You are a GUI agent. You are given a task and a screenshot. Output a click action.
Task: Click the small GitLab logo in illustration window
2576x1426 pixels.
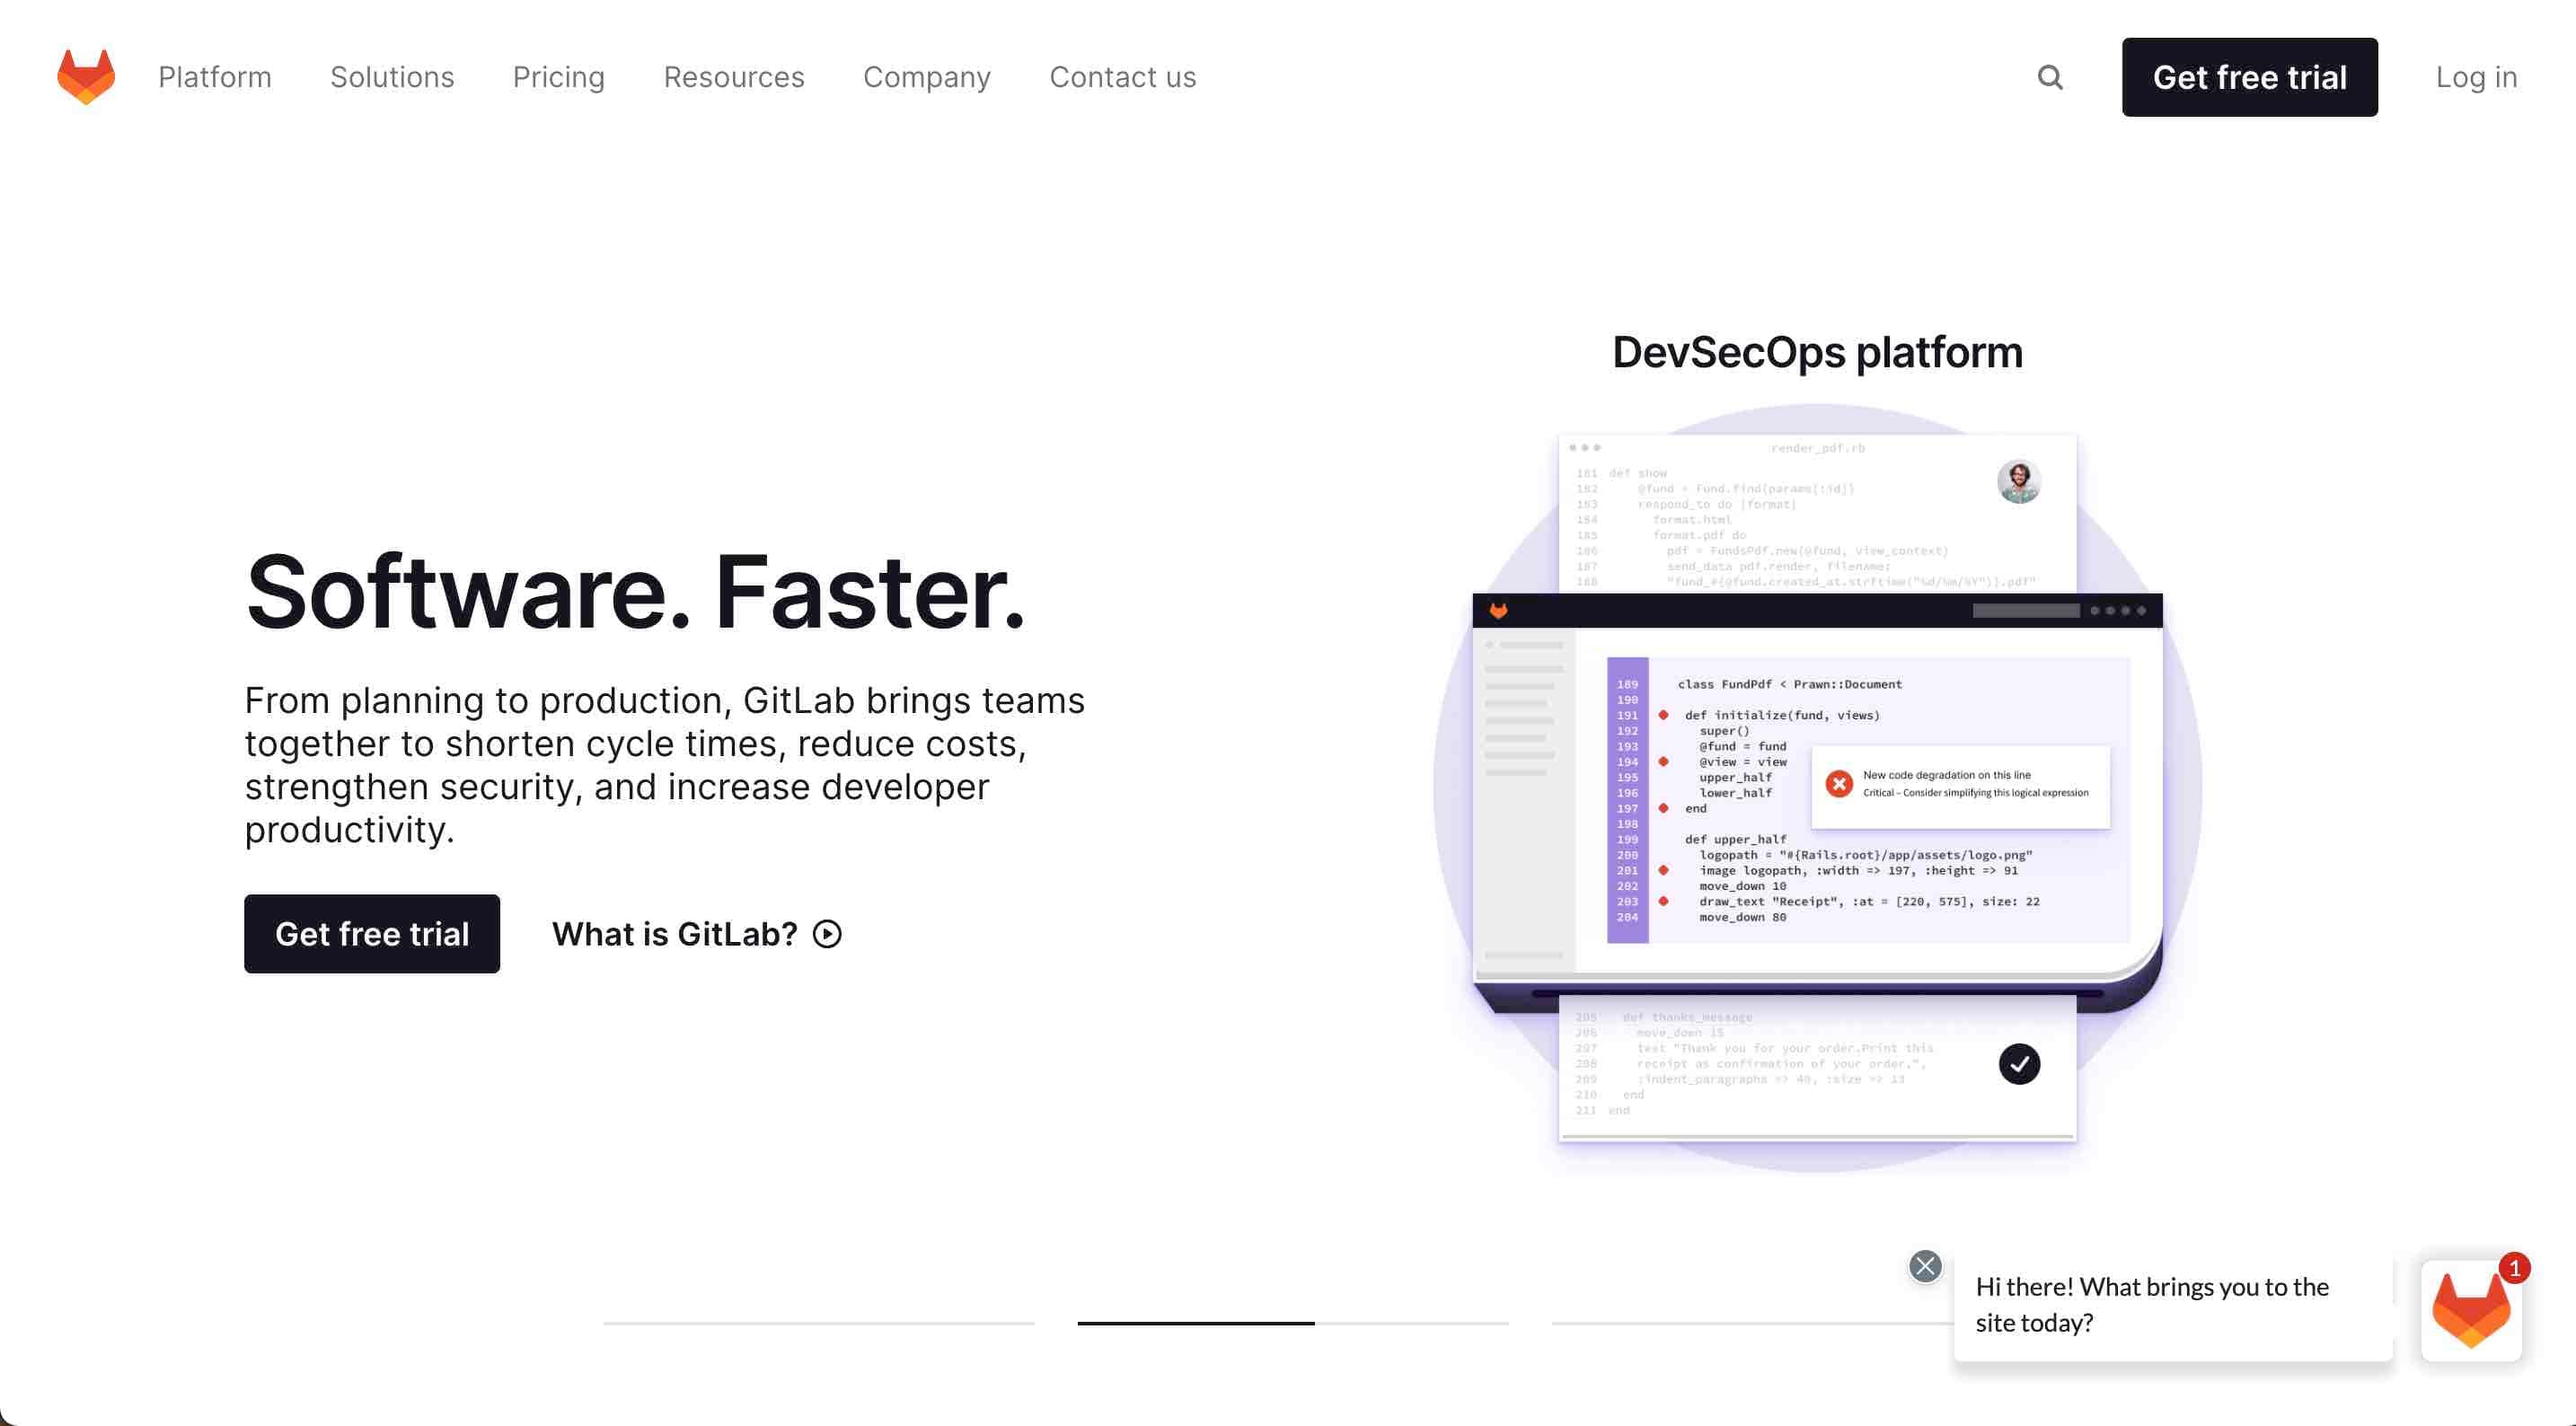[1498, 610]
